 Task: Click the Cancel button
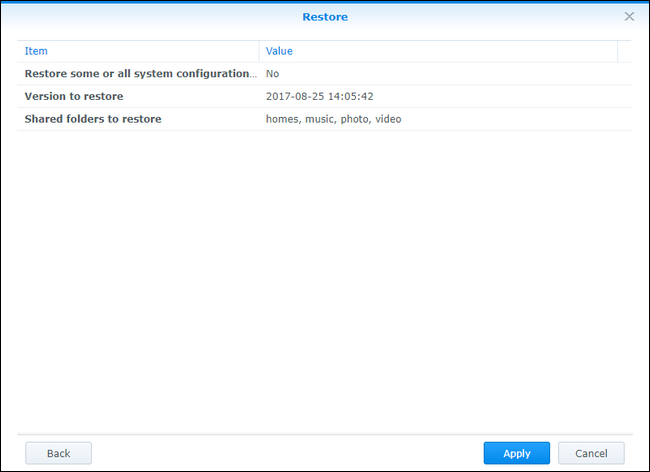pyautogui.click(x=591, y=453)
